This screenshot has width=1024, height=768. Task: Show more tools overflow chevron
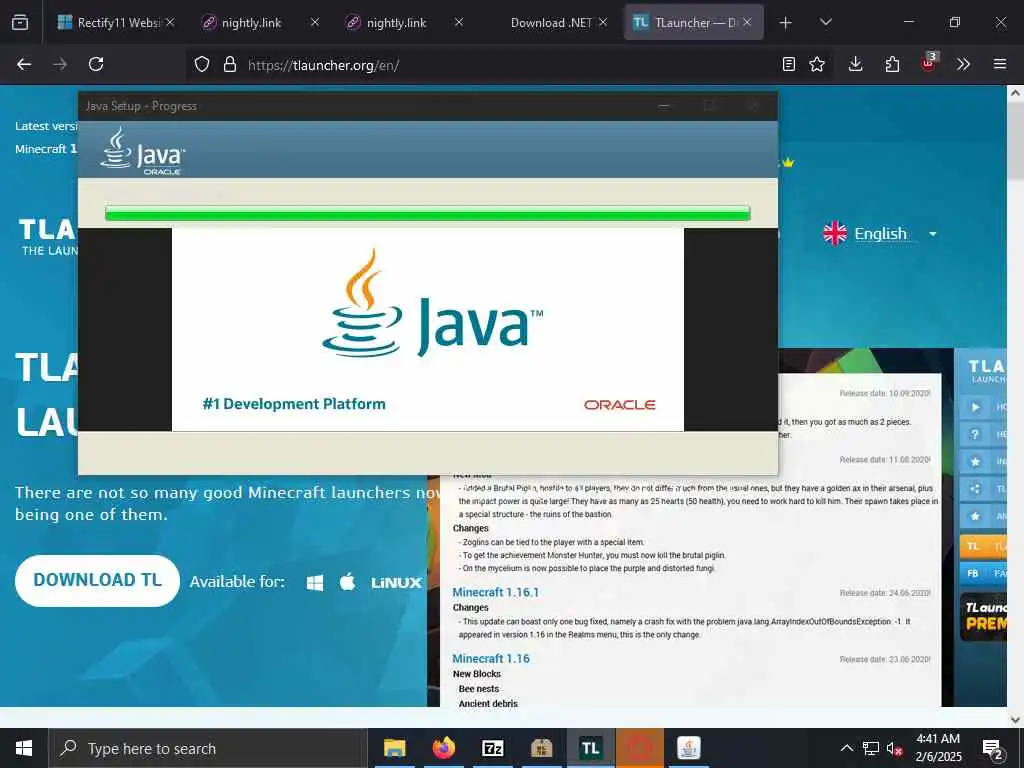(x=963, y=64)
